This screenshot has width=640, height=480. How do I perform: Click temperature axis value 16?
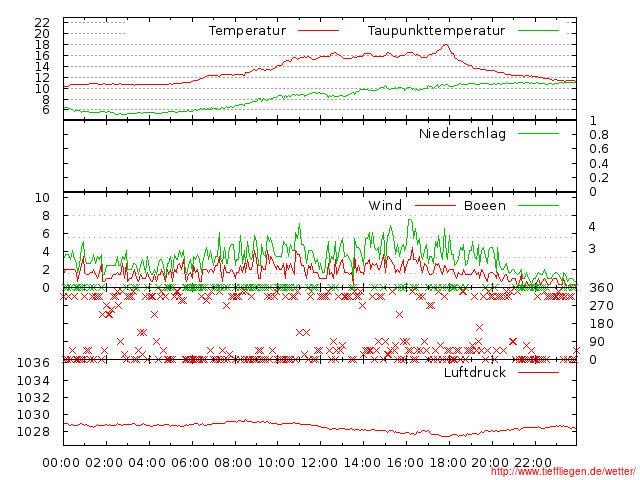click(x=42, y=56)
